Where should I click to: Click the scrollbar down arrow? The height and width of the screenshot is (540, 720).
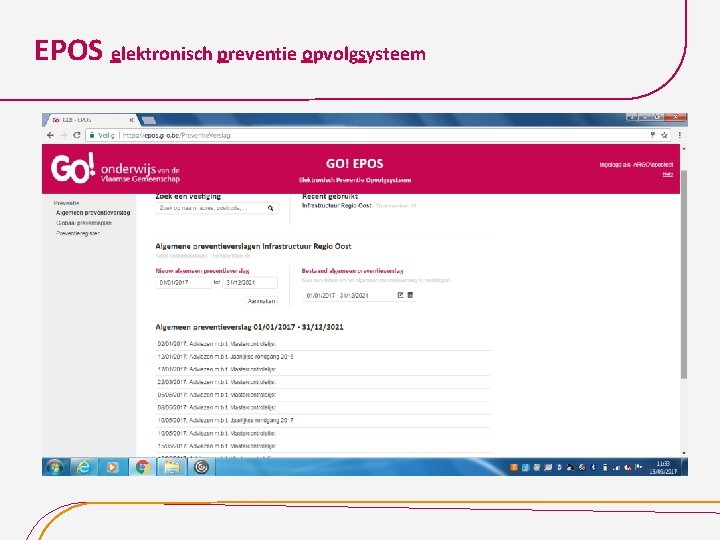pyautogui.click(x=684, y=453)
